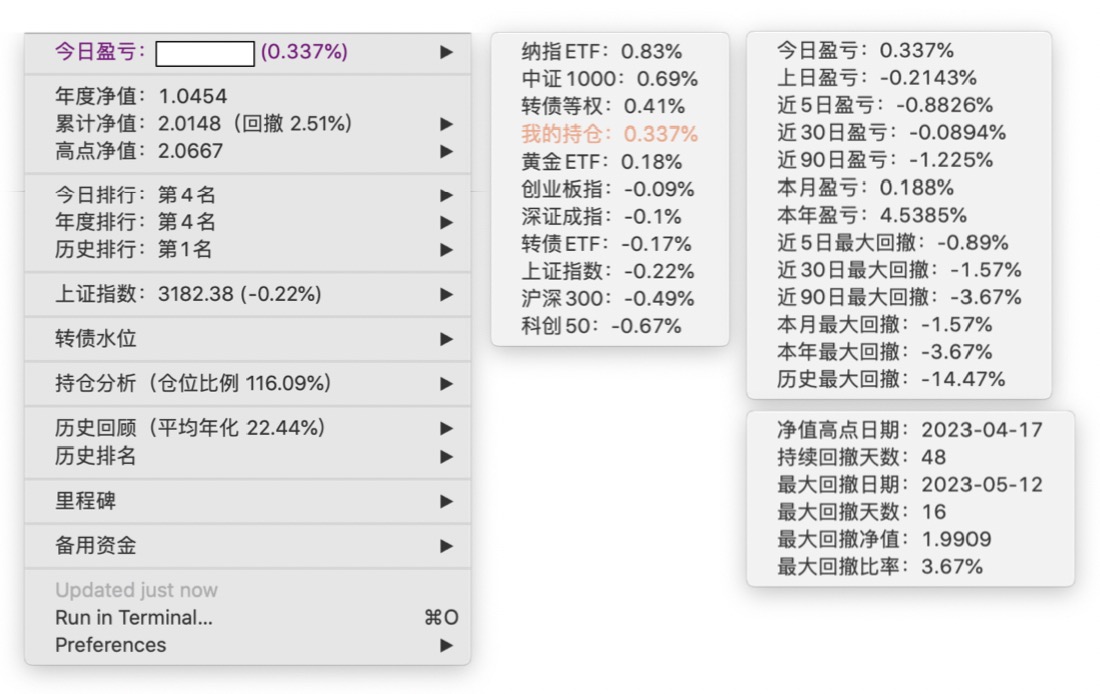The width and height of the screenshot is (1100, 694).
Task: Open the 今日排行 menu entry
Action: (135, 195)
